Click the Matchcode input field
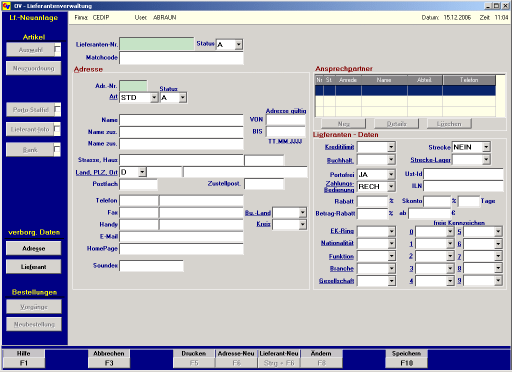Image resolution: width=512 pixels, height=372 pixels. pos(181,58)
